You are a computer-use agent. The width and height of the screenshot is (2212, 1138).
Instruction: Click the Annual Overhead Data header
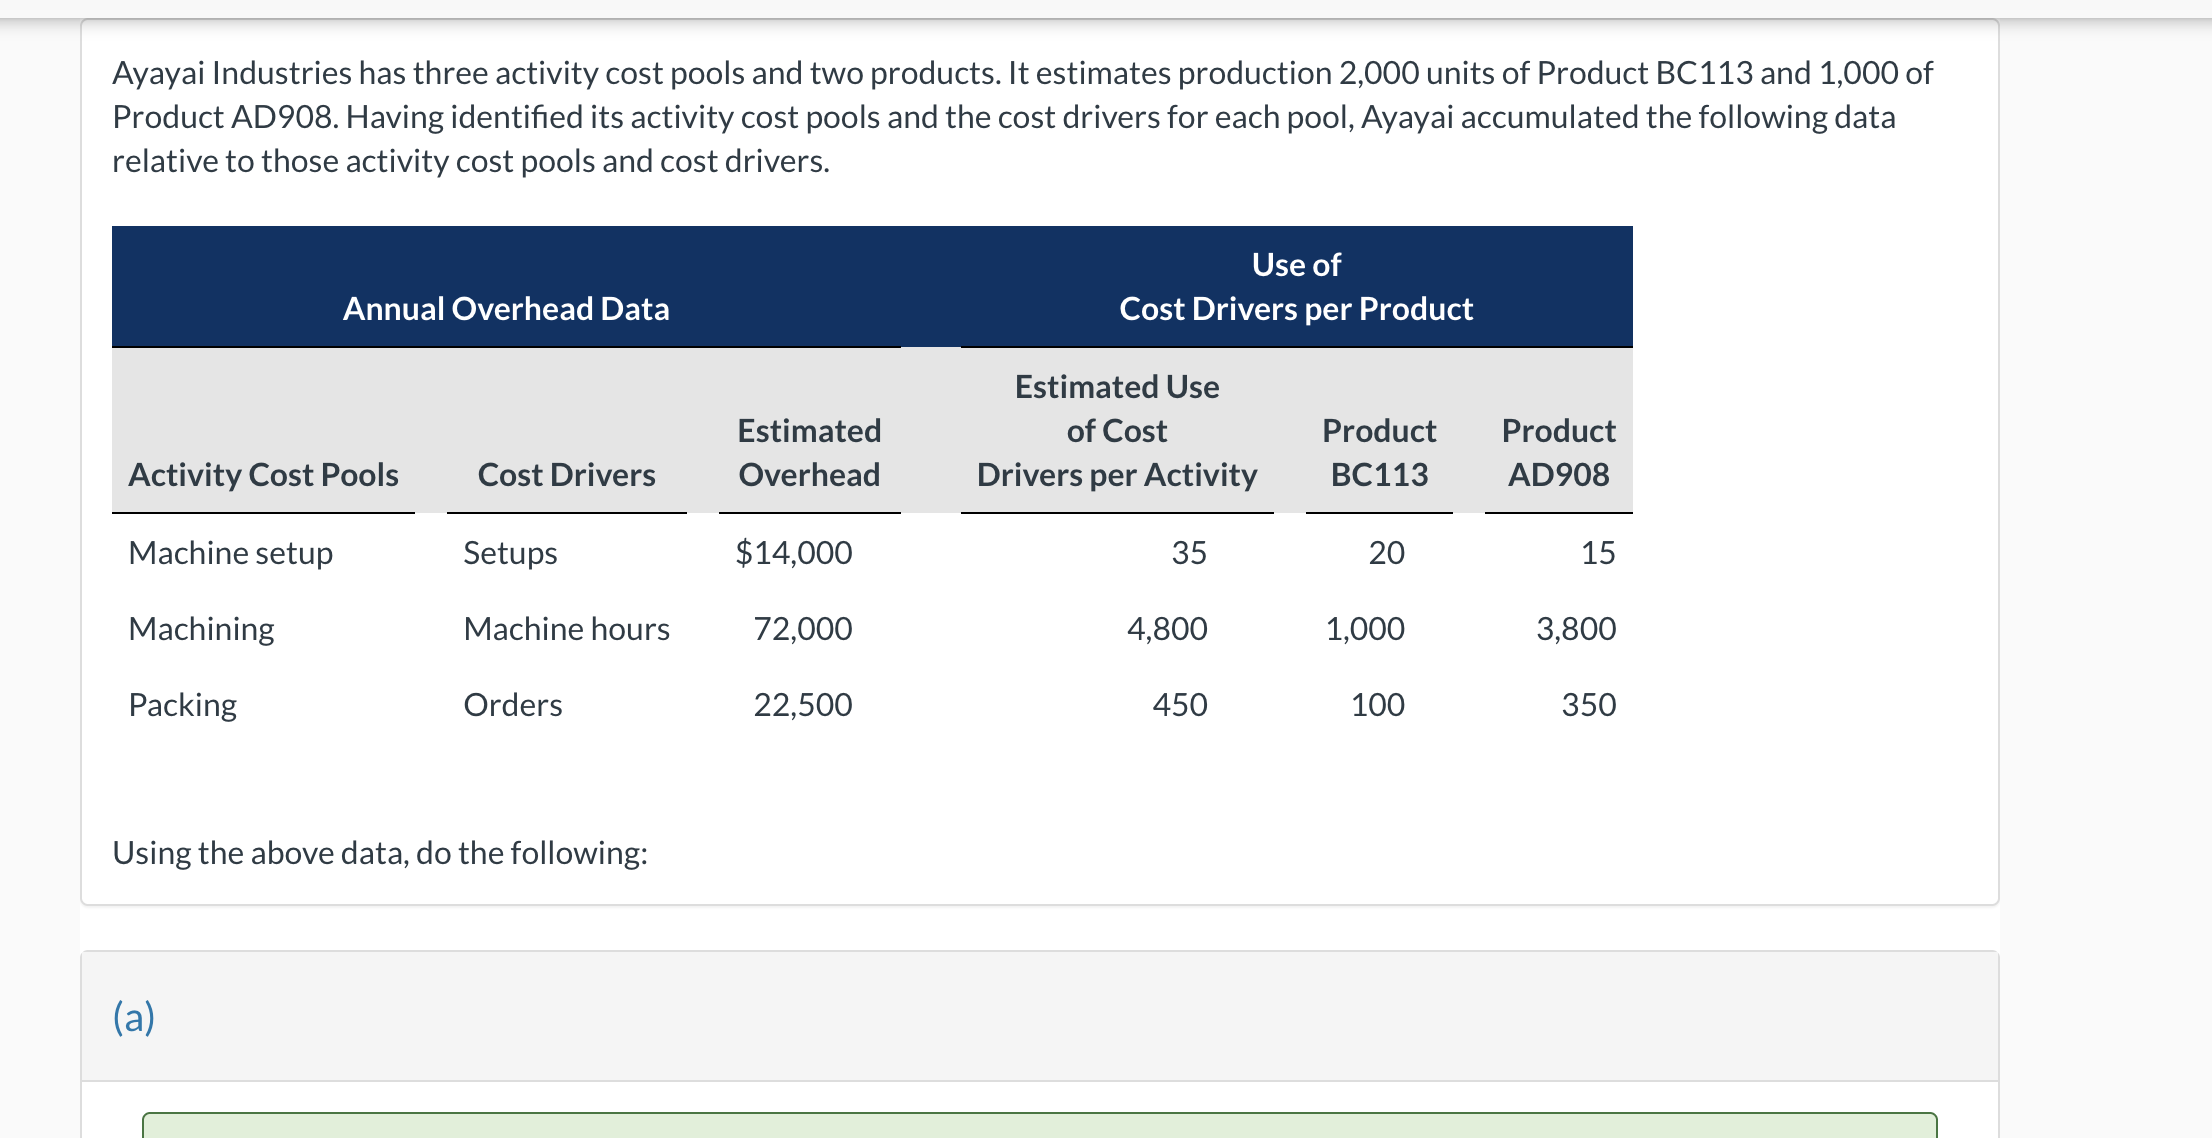coord(506,309)
